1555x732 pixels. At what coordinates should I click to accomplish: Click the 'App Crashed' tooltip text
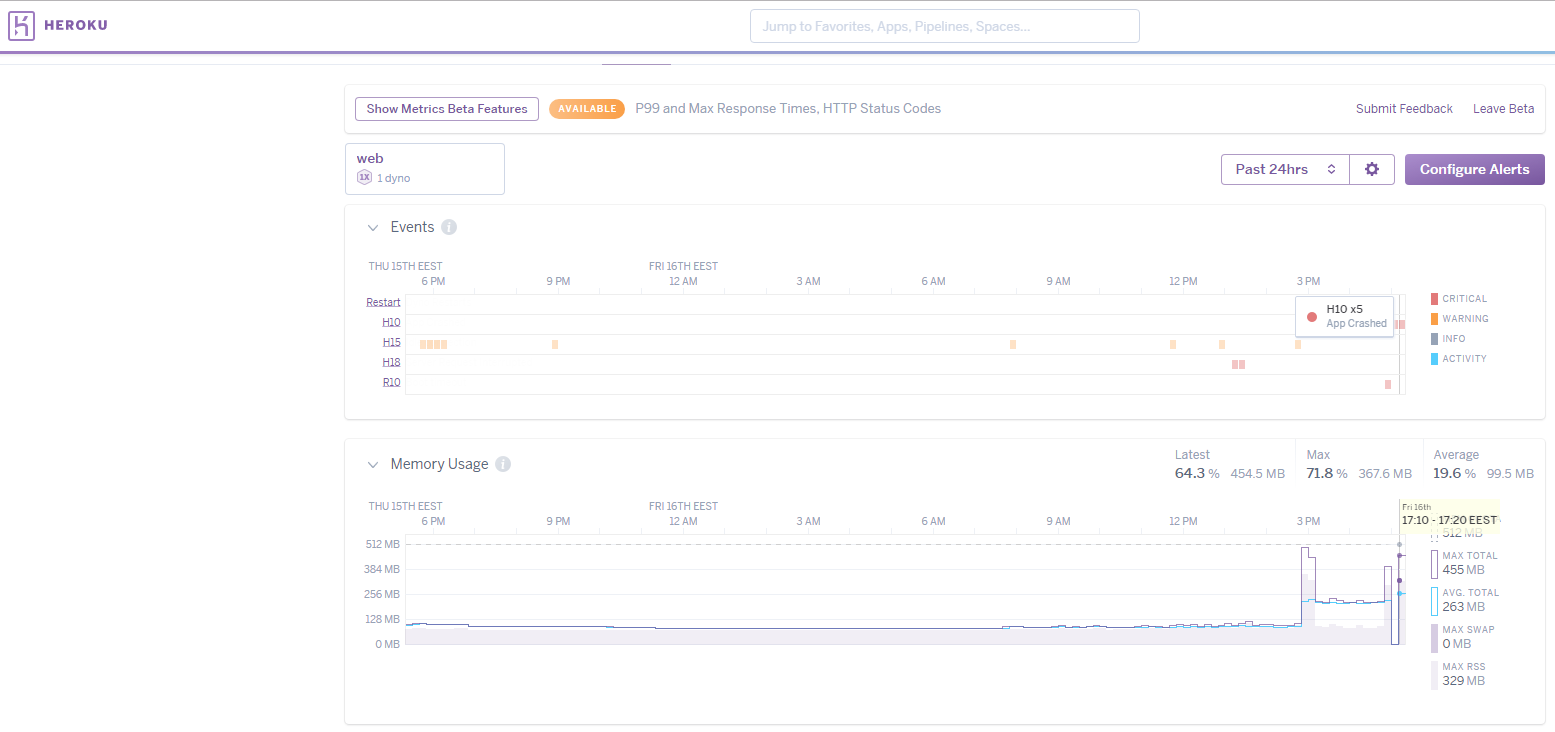1356,323
